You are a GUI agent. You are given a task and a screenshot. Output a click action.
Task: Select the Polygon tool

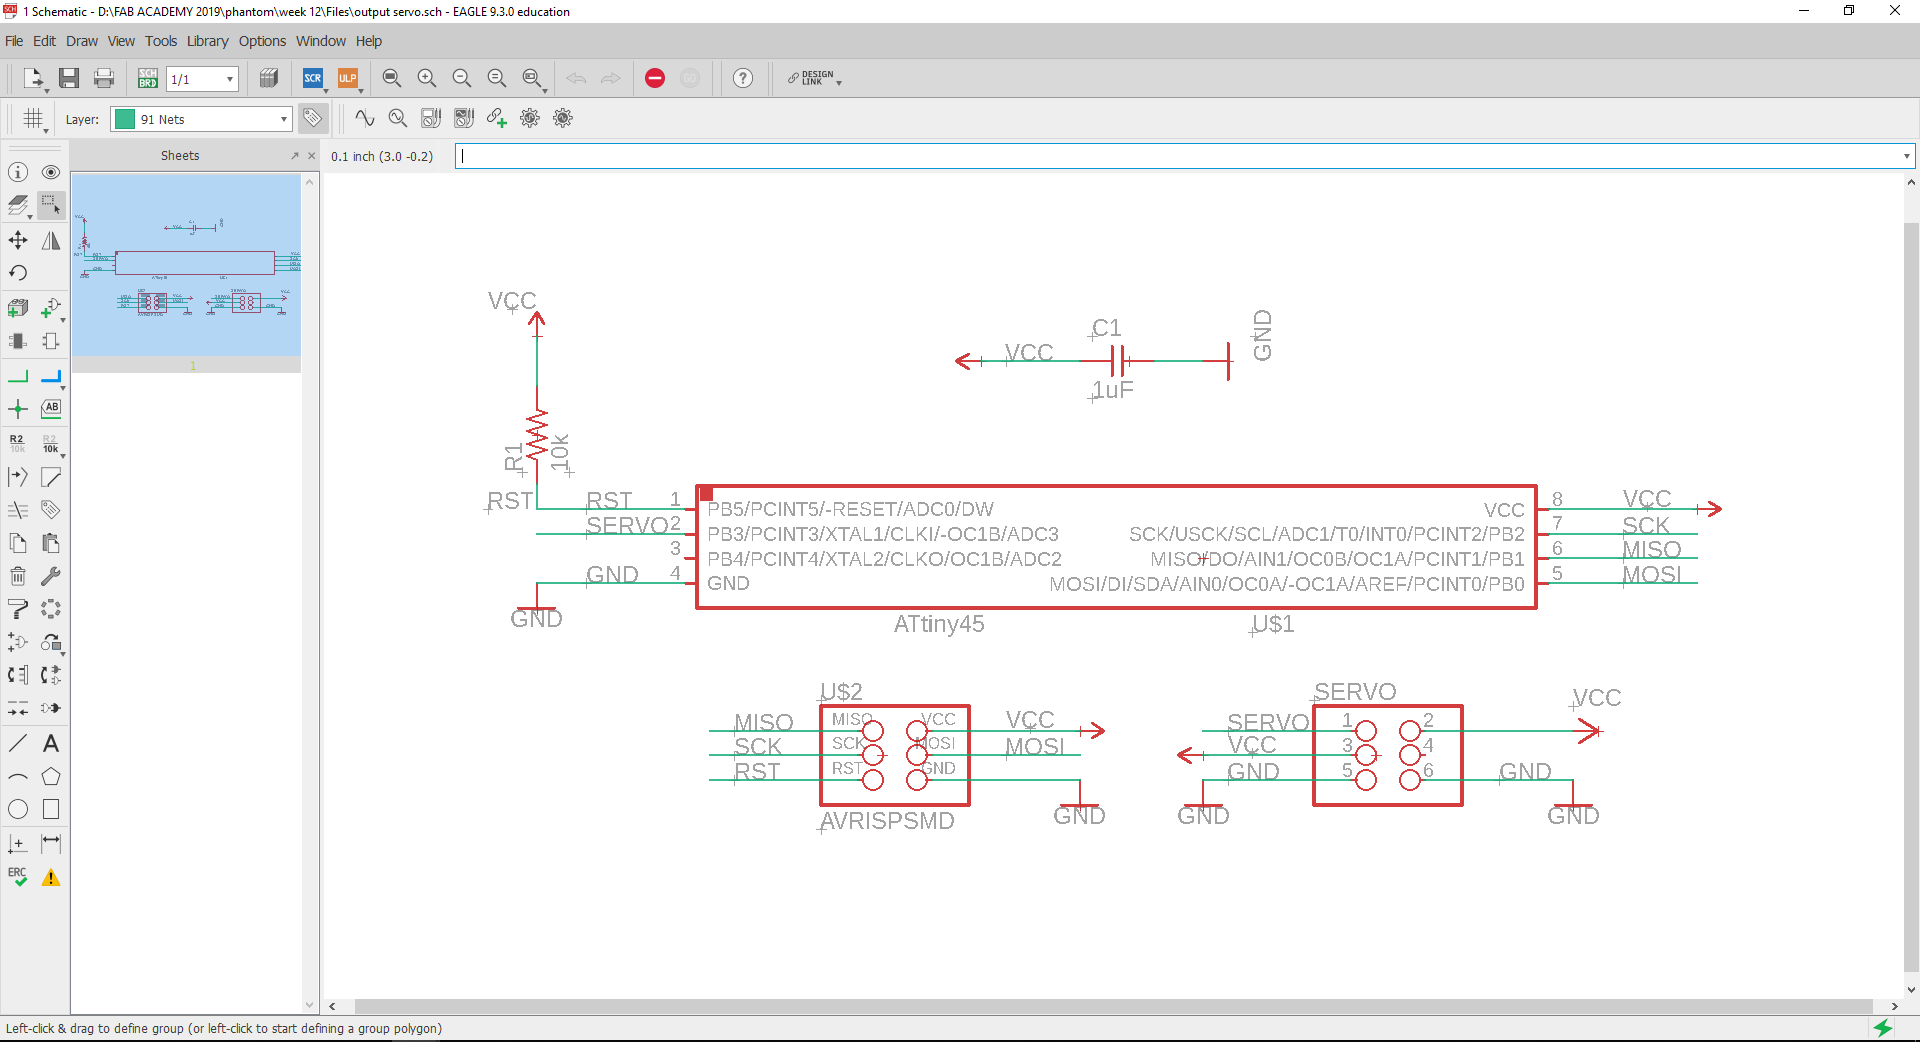[x=51, y=776]
